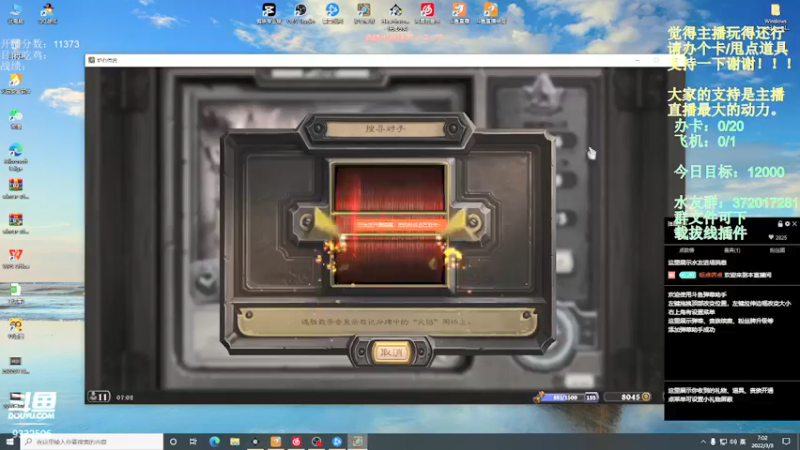Switch to OBS Studio on the taskbar
This screenshot has width=800, height=450.
(316, 441)
